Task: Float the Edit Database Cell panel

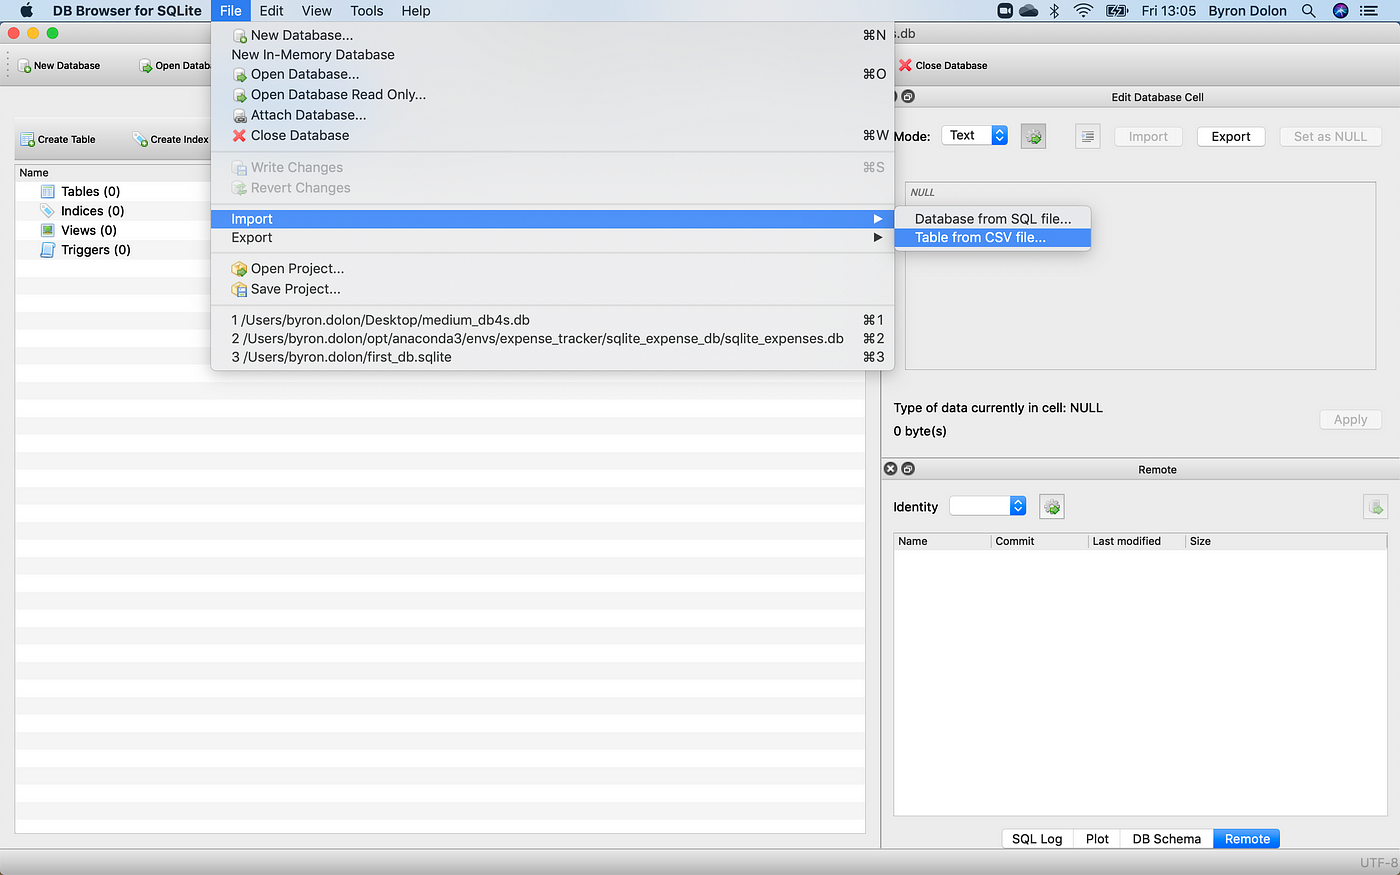Action: [x=908, y=97]
